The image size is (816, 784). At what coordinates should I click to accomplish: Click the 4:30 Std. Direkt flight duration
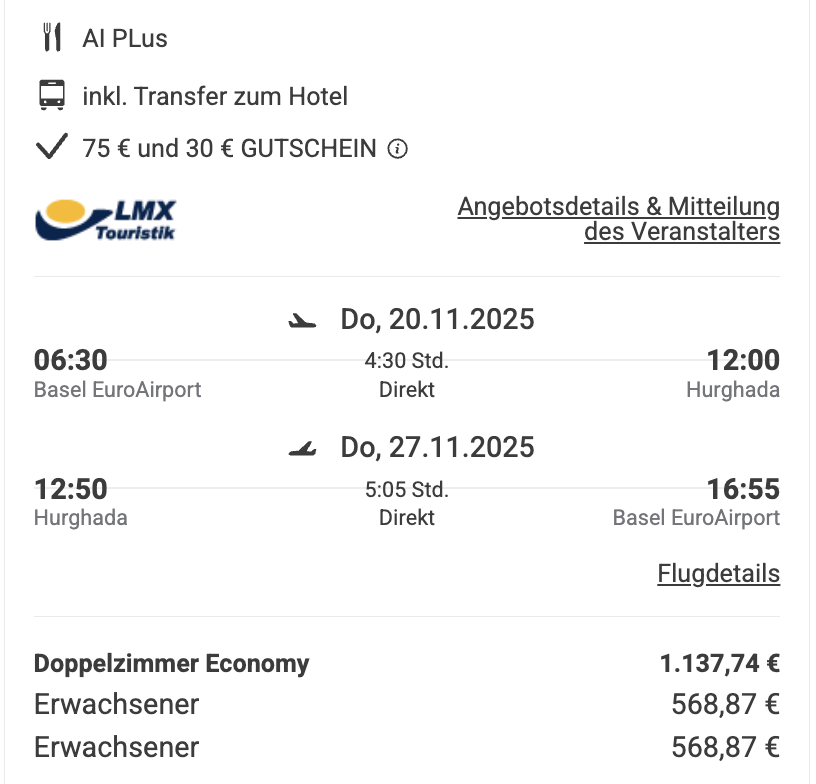pyautogui.click(x=406, y=375)
